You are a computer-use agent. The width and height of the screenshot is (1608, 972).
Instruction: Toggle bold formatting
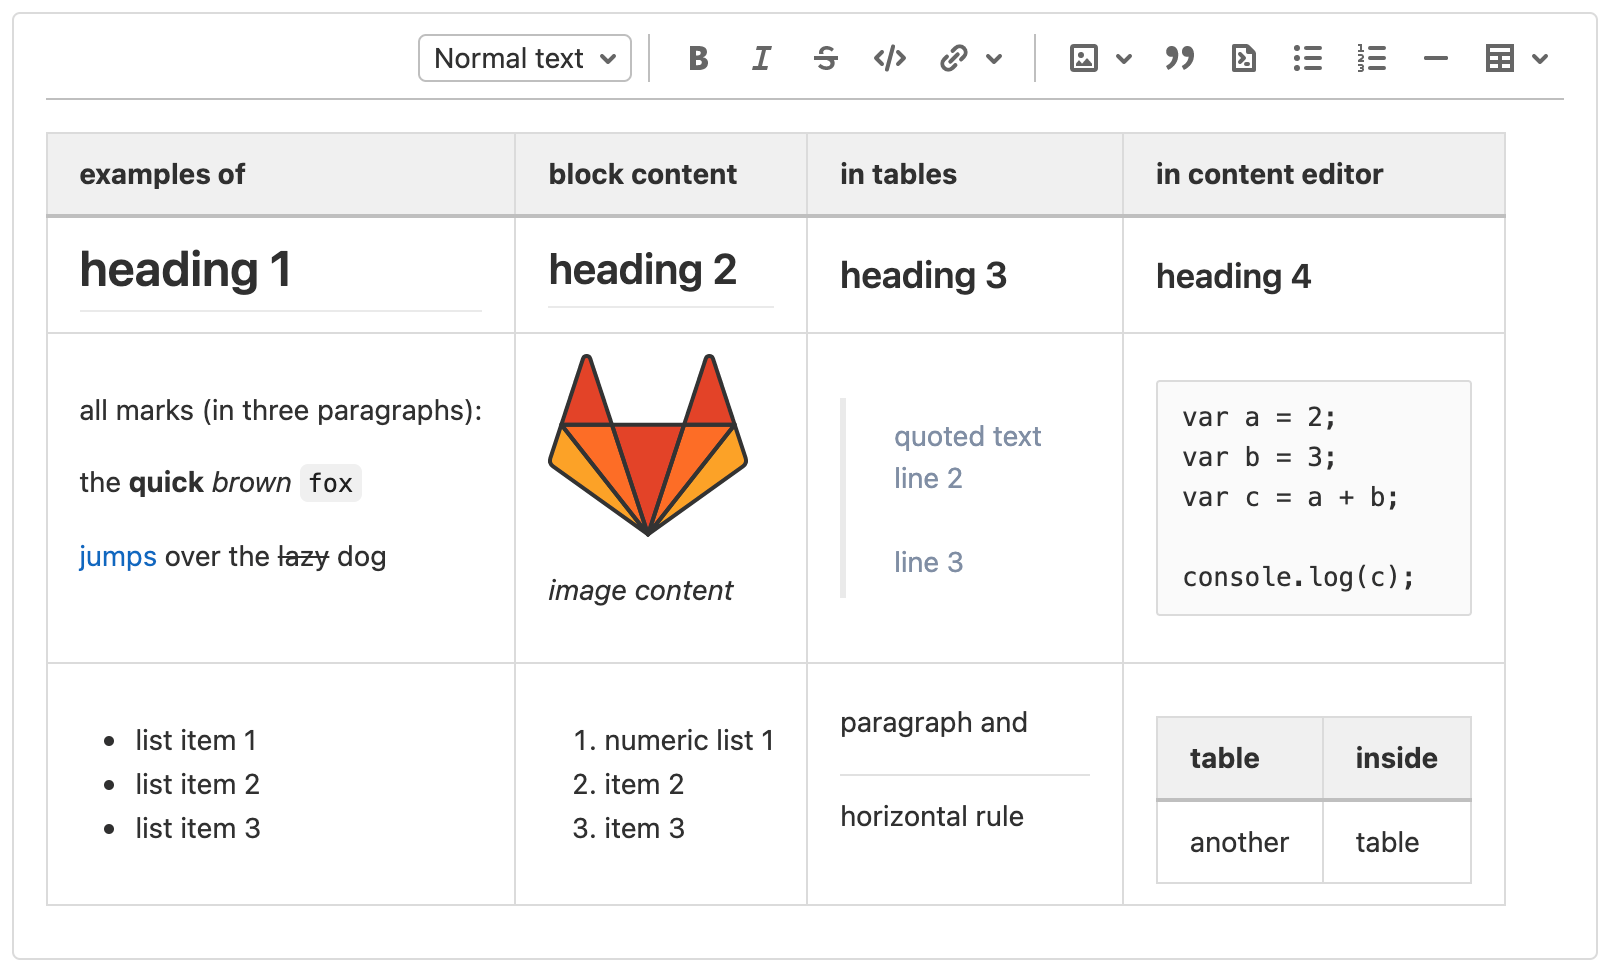click(x=698, y=58)
